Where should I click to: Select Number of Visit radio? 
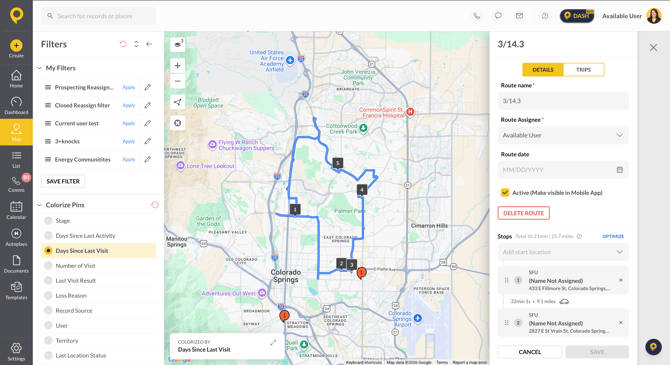click(48, 265)
